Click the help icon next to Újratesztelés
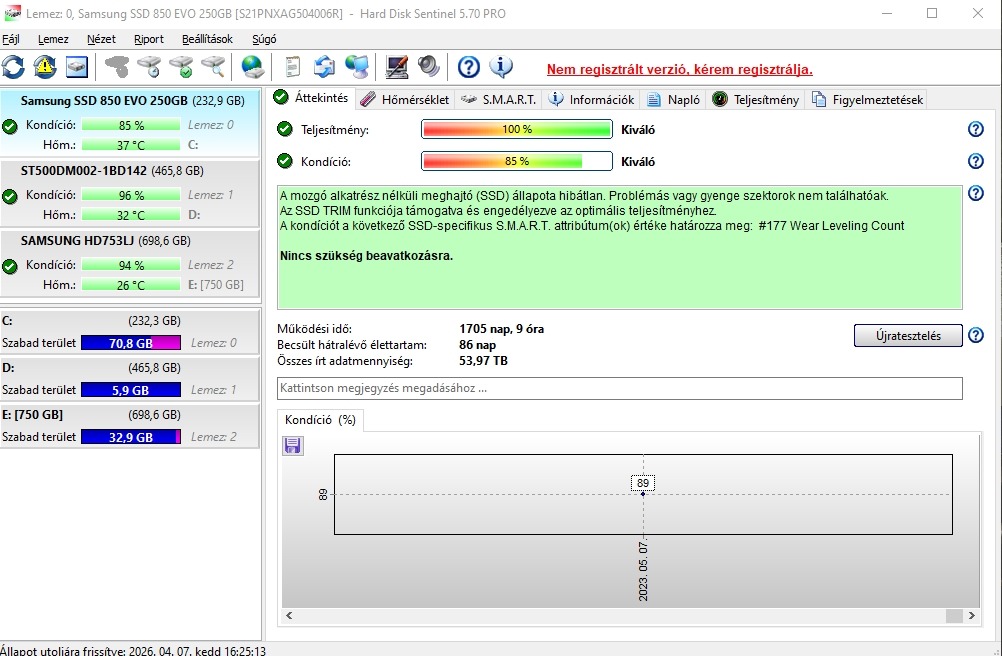Screen dimensions: 1002x656 975,335
